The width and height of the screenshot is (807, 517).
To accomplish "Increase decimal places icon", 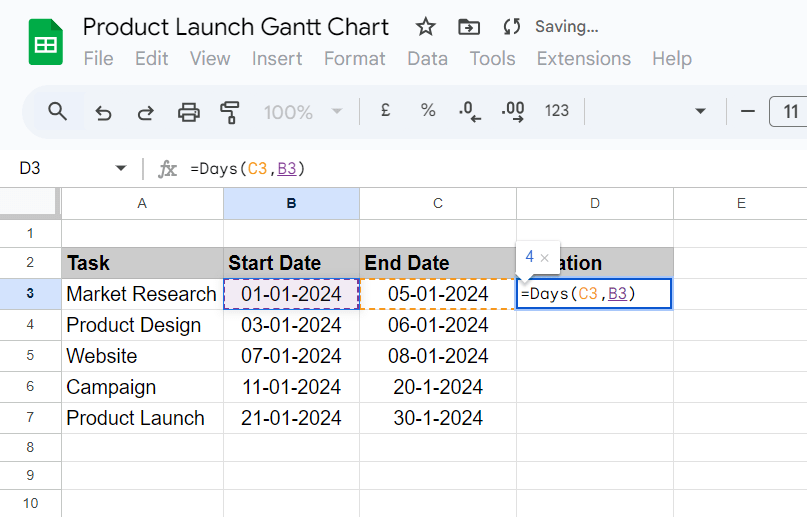I will [513, 111].
